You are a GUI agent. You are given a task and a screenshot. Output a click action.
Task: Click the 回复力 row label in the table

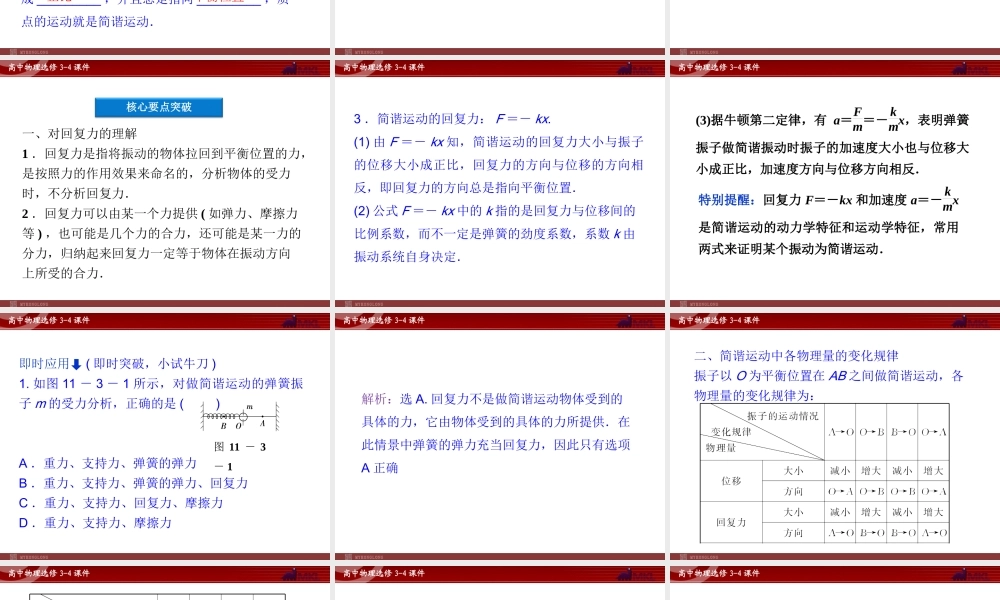pos(730,521)
